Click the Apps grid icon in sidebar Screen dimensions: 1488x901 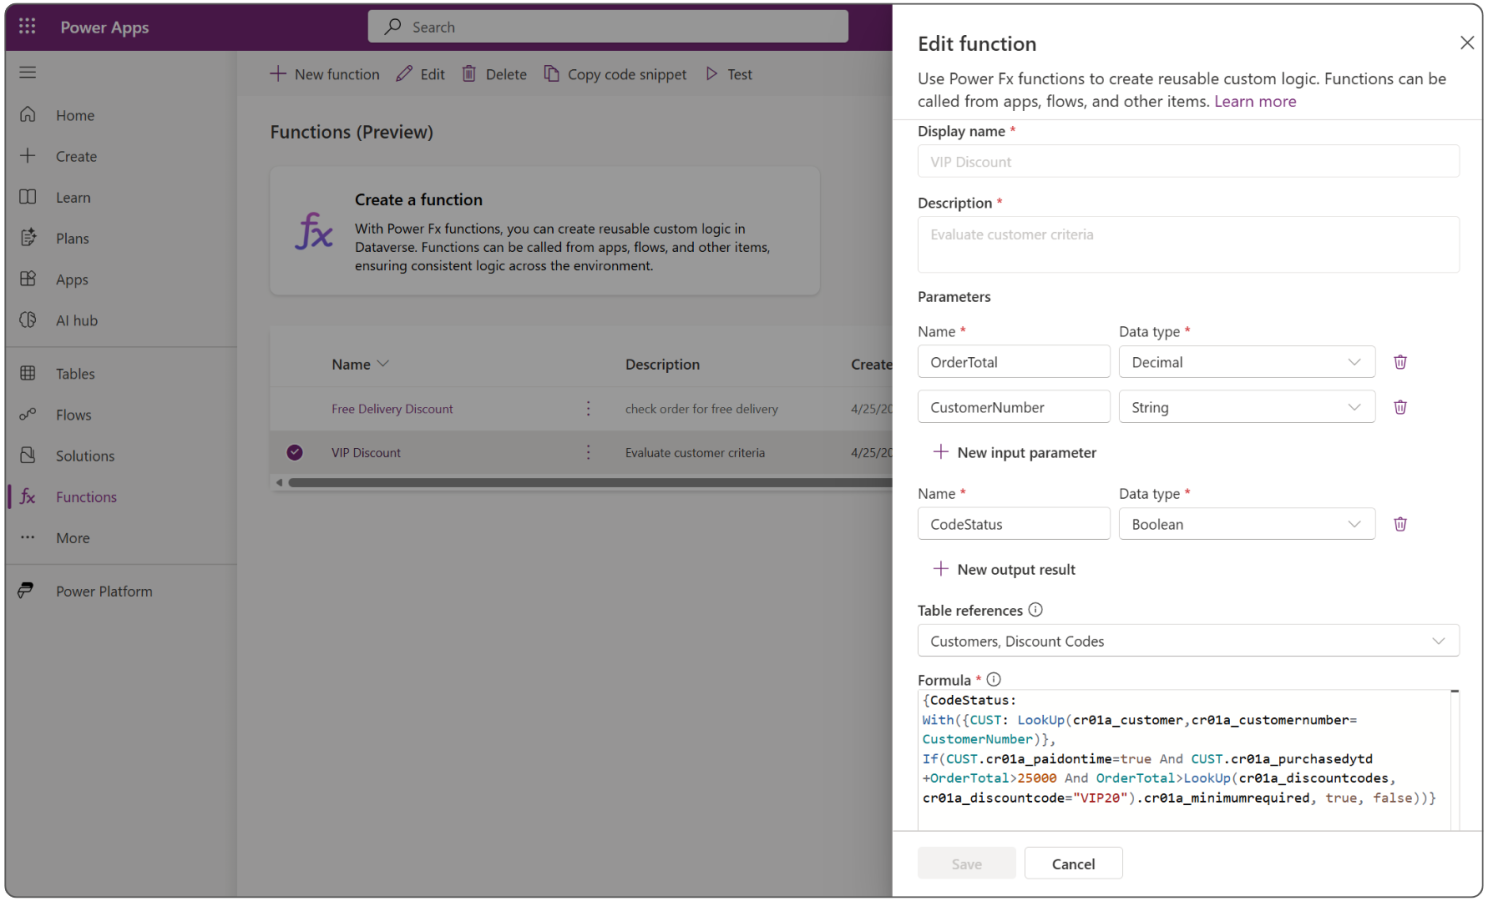point(28,278)
